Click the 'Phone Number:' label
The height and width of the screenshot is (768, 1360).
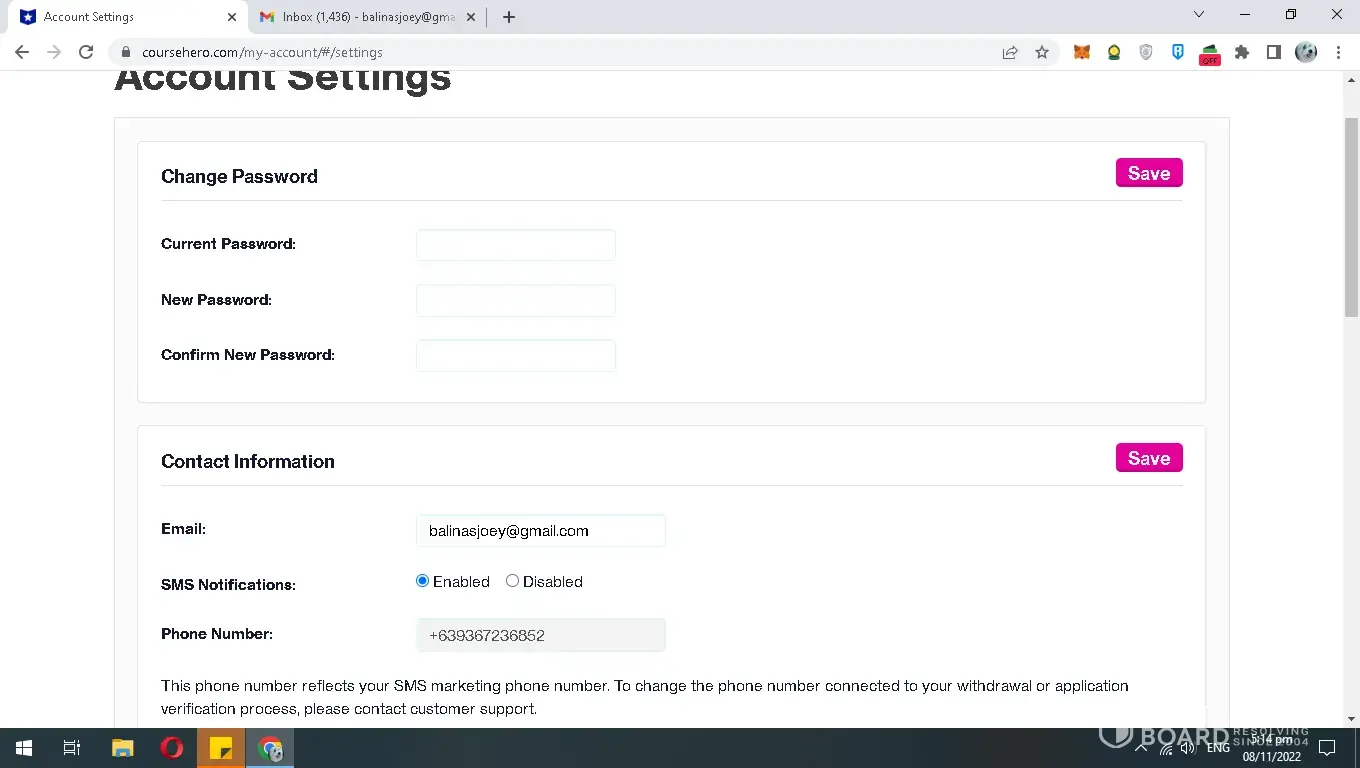point(217,634)
